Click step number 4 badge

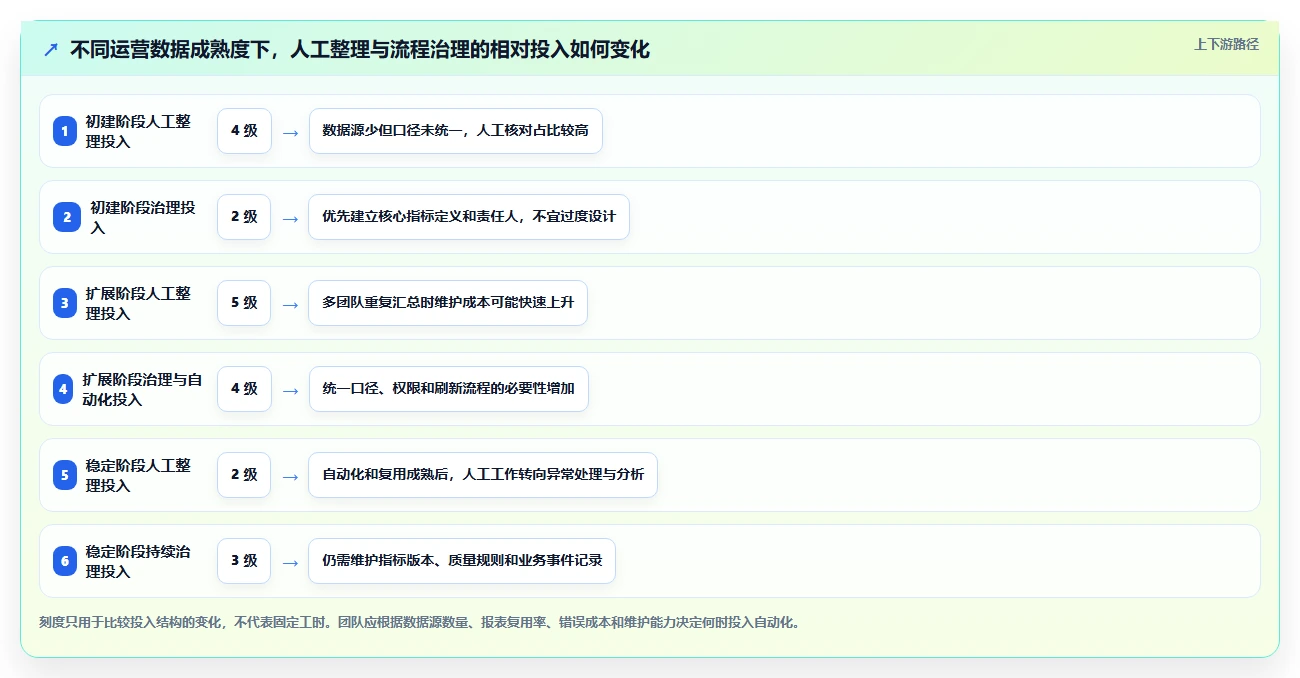click(x=64, y=389)
